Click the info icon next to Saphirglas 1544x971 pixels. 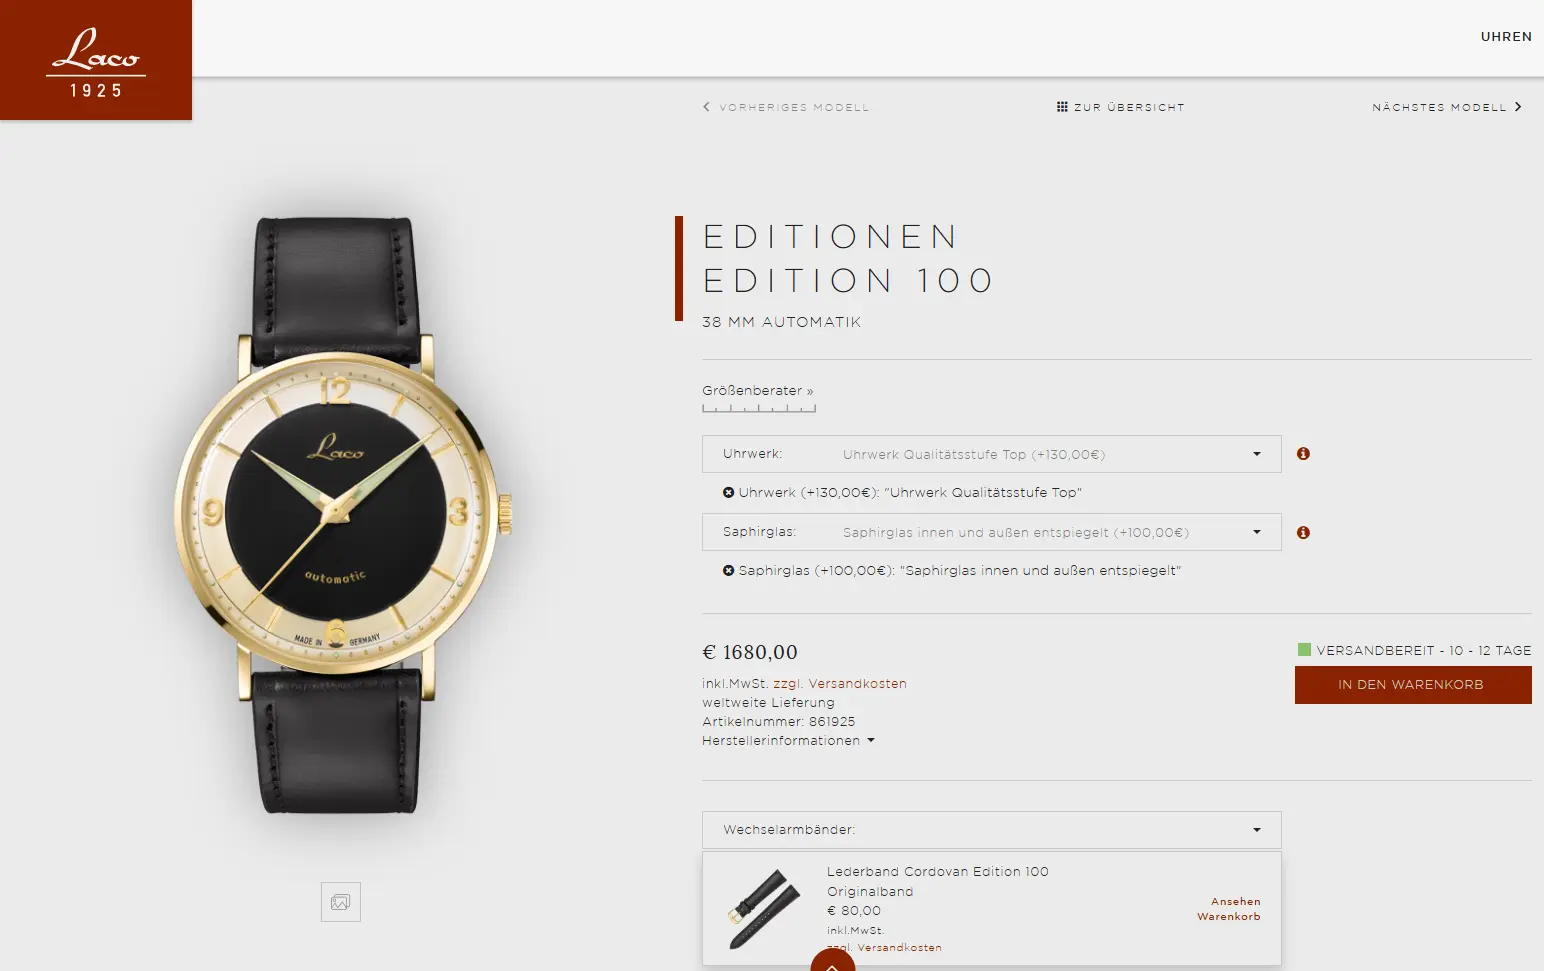pyautogui.click(x=1303, y=533)
